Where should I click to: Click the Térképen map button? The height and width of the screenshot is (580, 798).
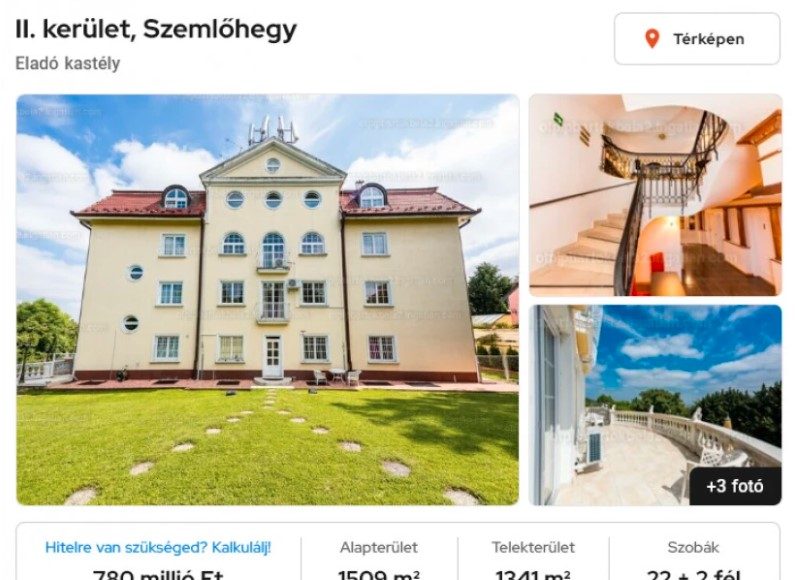tap(697, 39)
